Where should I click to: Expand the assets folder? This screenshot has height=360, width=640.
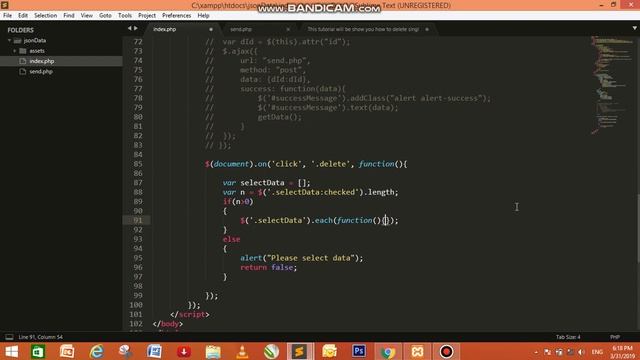tap(15, 51)
